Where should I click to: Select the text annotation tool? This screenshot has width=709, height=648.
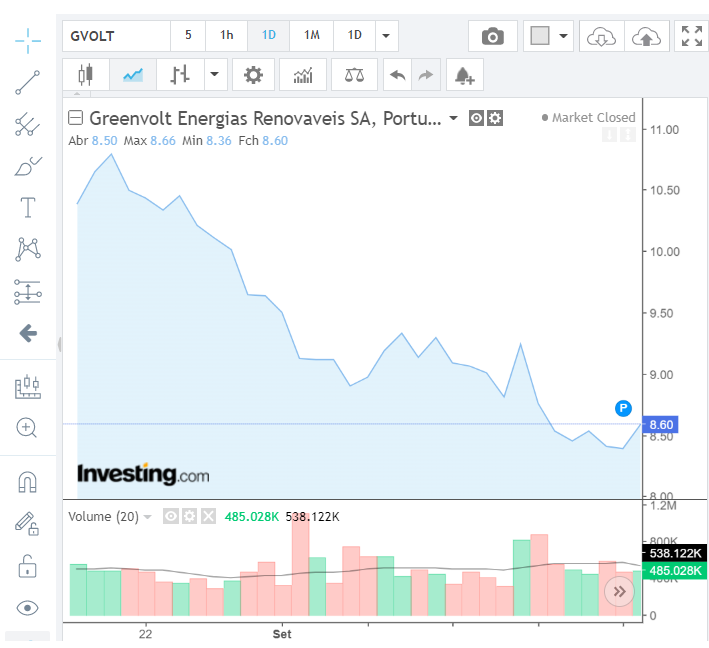coord(28,208)
